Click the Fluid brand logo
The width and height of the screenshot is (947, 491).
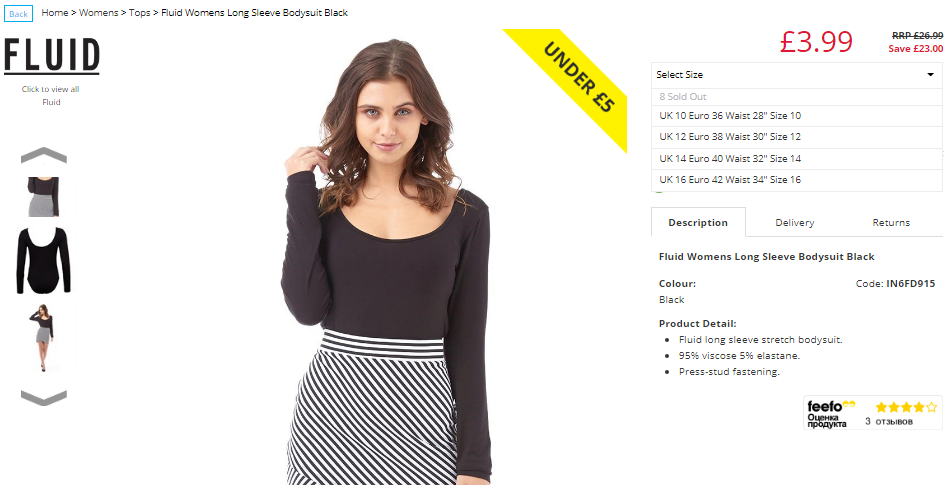[x=51, y=56]
